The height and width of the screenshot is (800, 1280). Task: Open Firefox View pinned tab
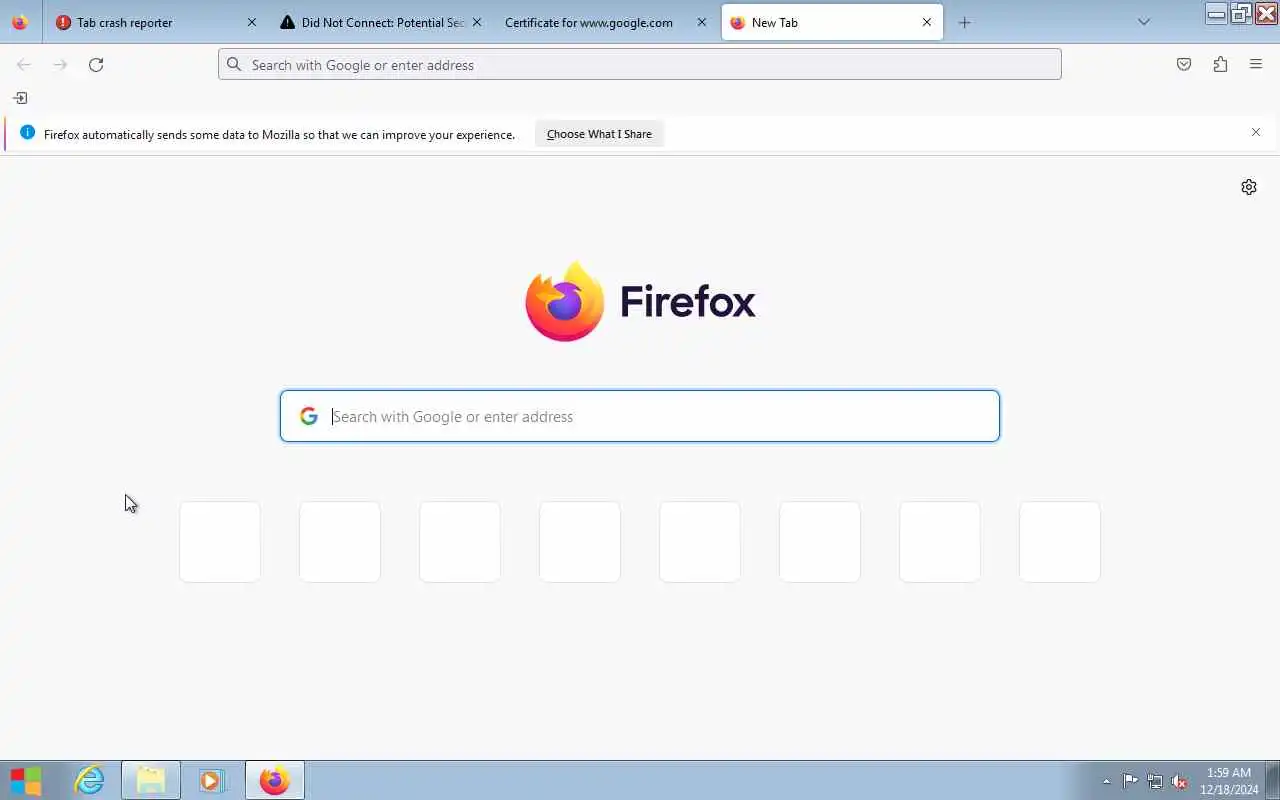20,22
